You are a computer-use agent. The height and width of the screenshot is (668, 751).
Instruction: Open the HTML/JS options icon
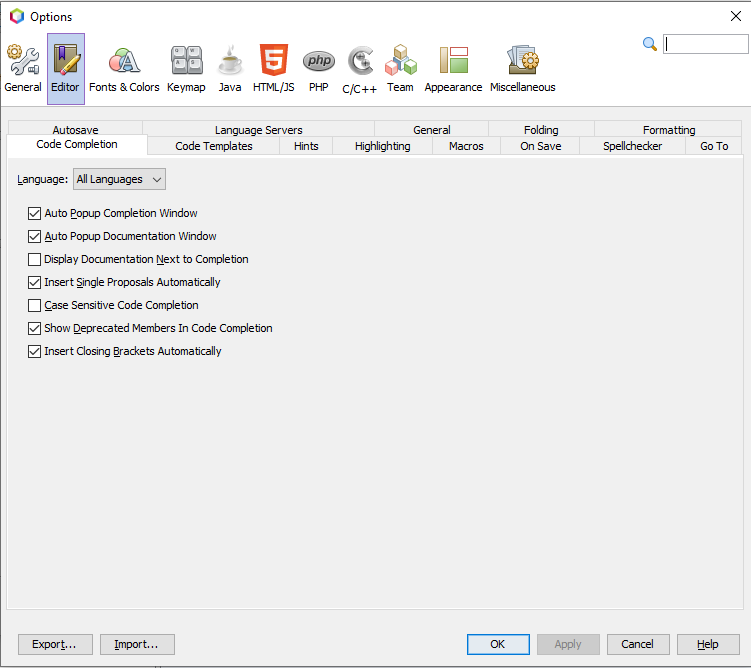(x=274, y=62)
